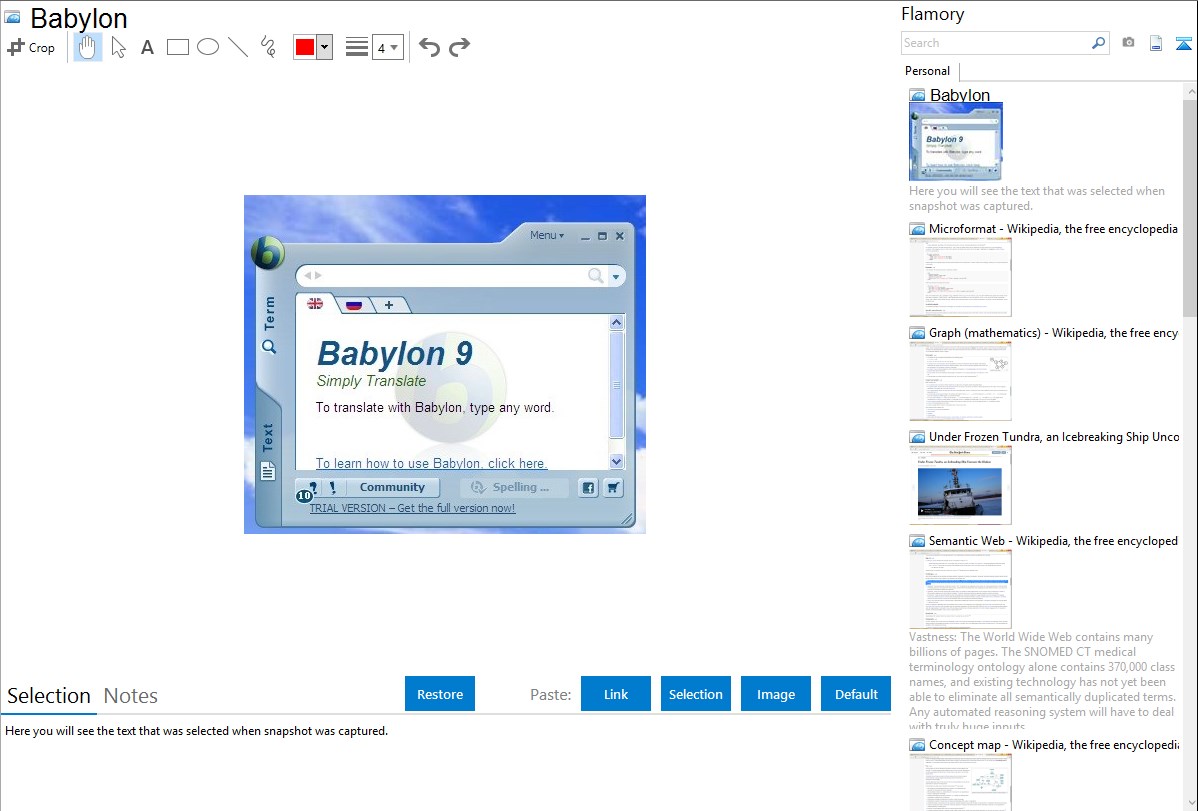Open the Personal tab
Image resolution: width=1198 pixels, height=811 pixels.
(x=927, y=71)
